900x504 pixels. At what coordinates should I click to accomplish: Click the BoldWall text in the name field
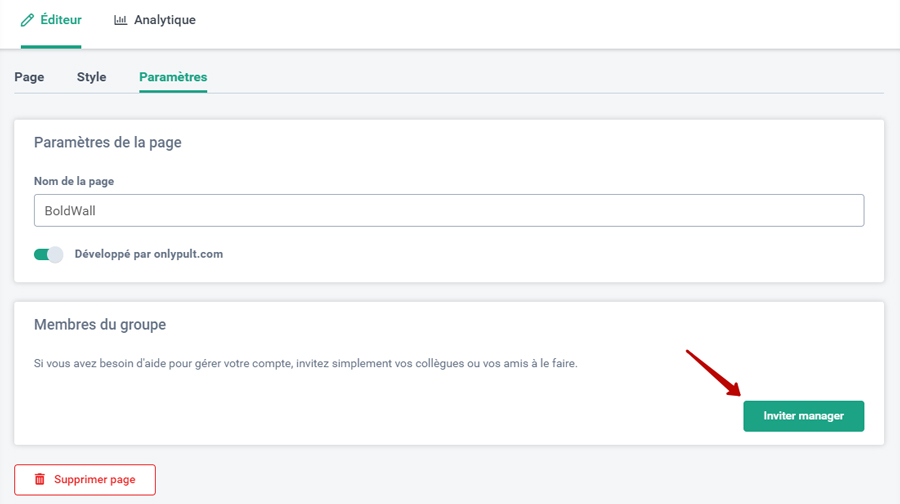coord(70,211)
